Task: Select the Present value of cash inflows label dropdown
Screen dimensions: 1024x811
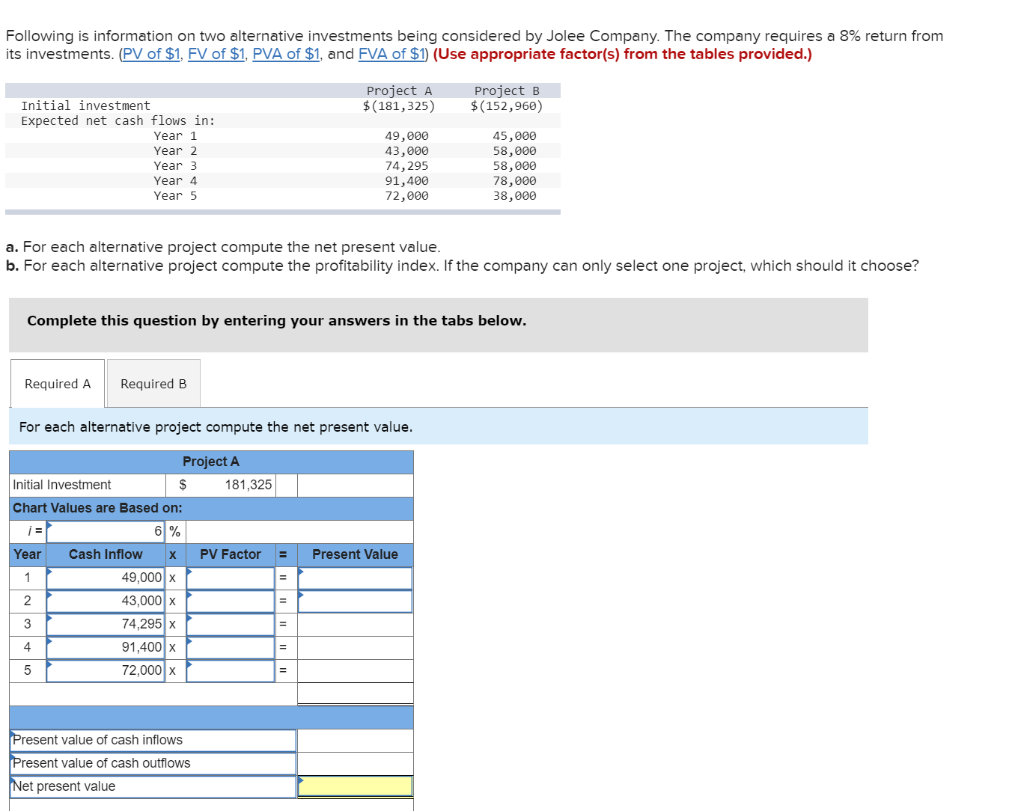Action: (153, 740)
